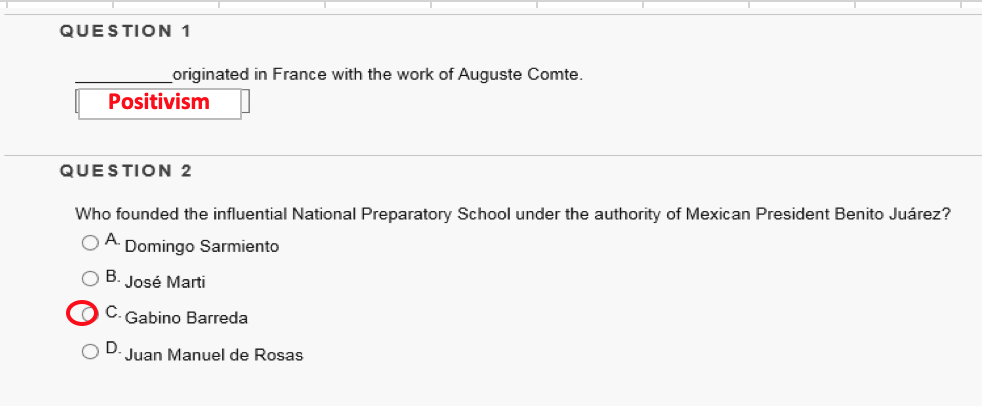Click the letter D option marker
The image size is (982, 406).
click(x=112, y=349)
